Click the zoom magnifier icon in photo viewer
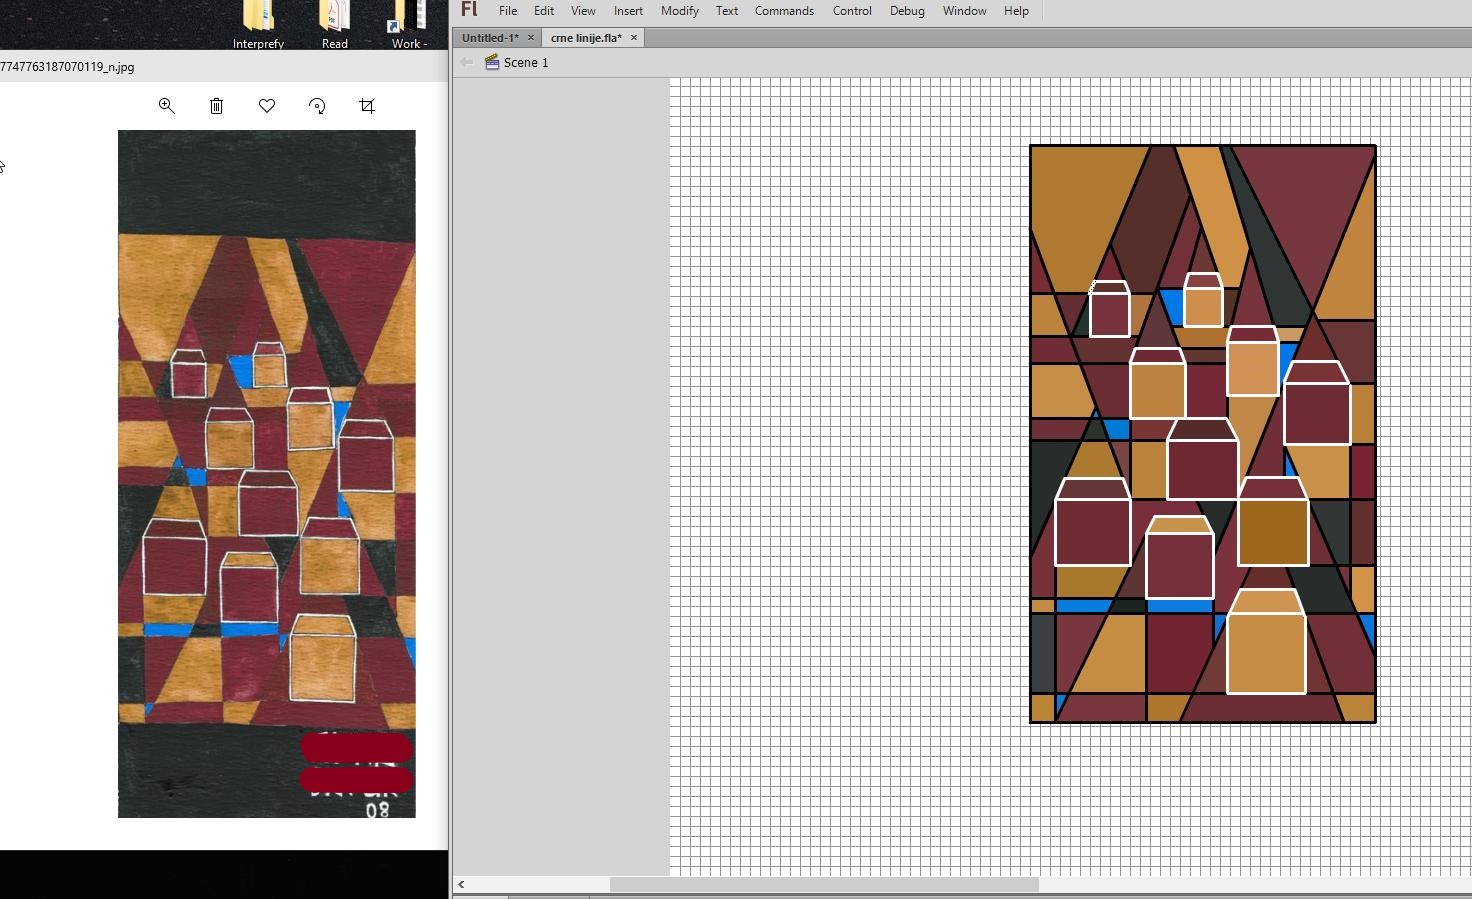The width and height of the screenshot is (1472, 899). (x=167, y=106)
